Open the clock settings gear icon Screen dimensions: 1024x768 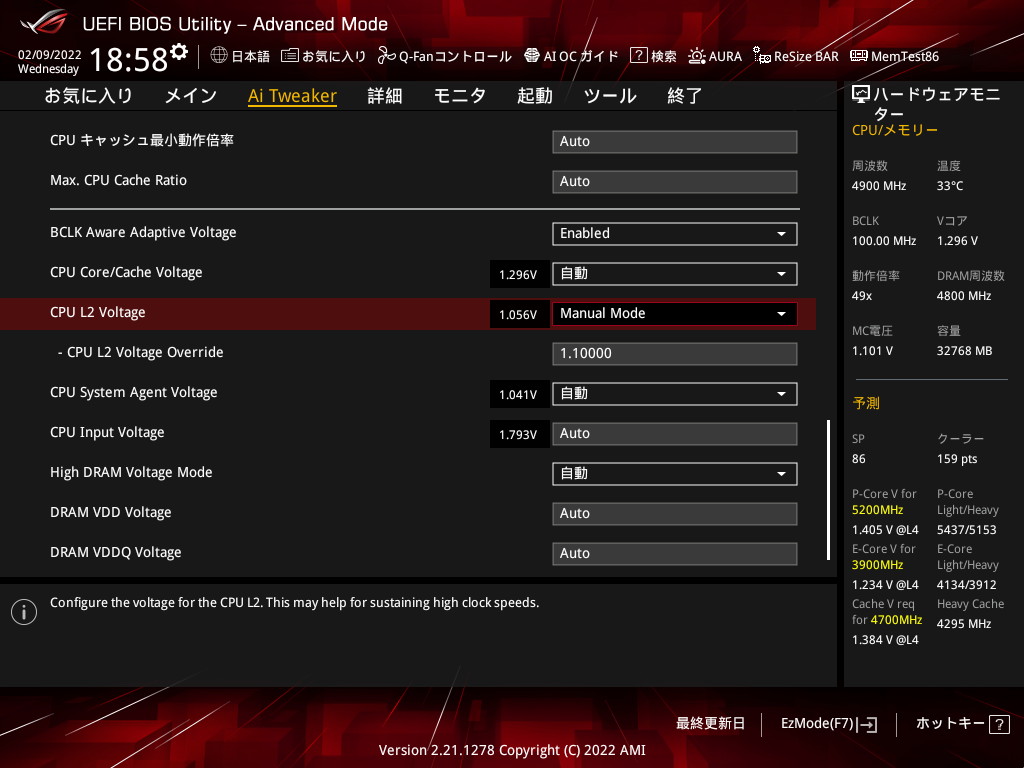179,52
